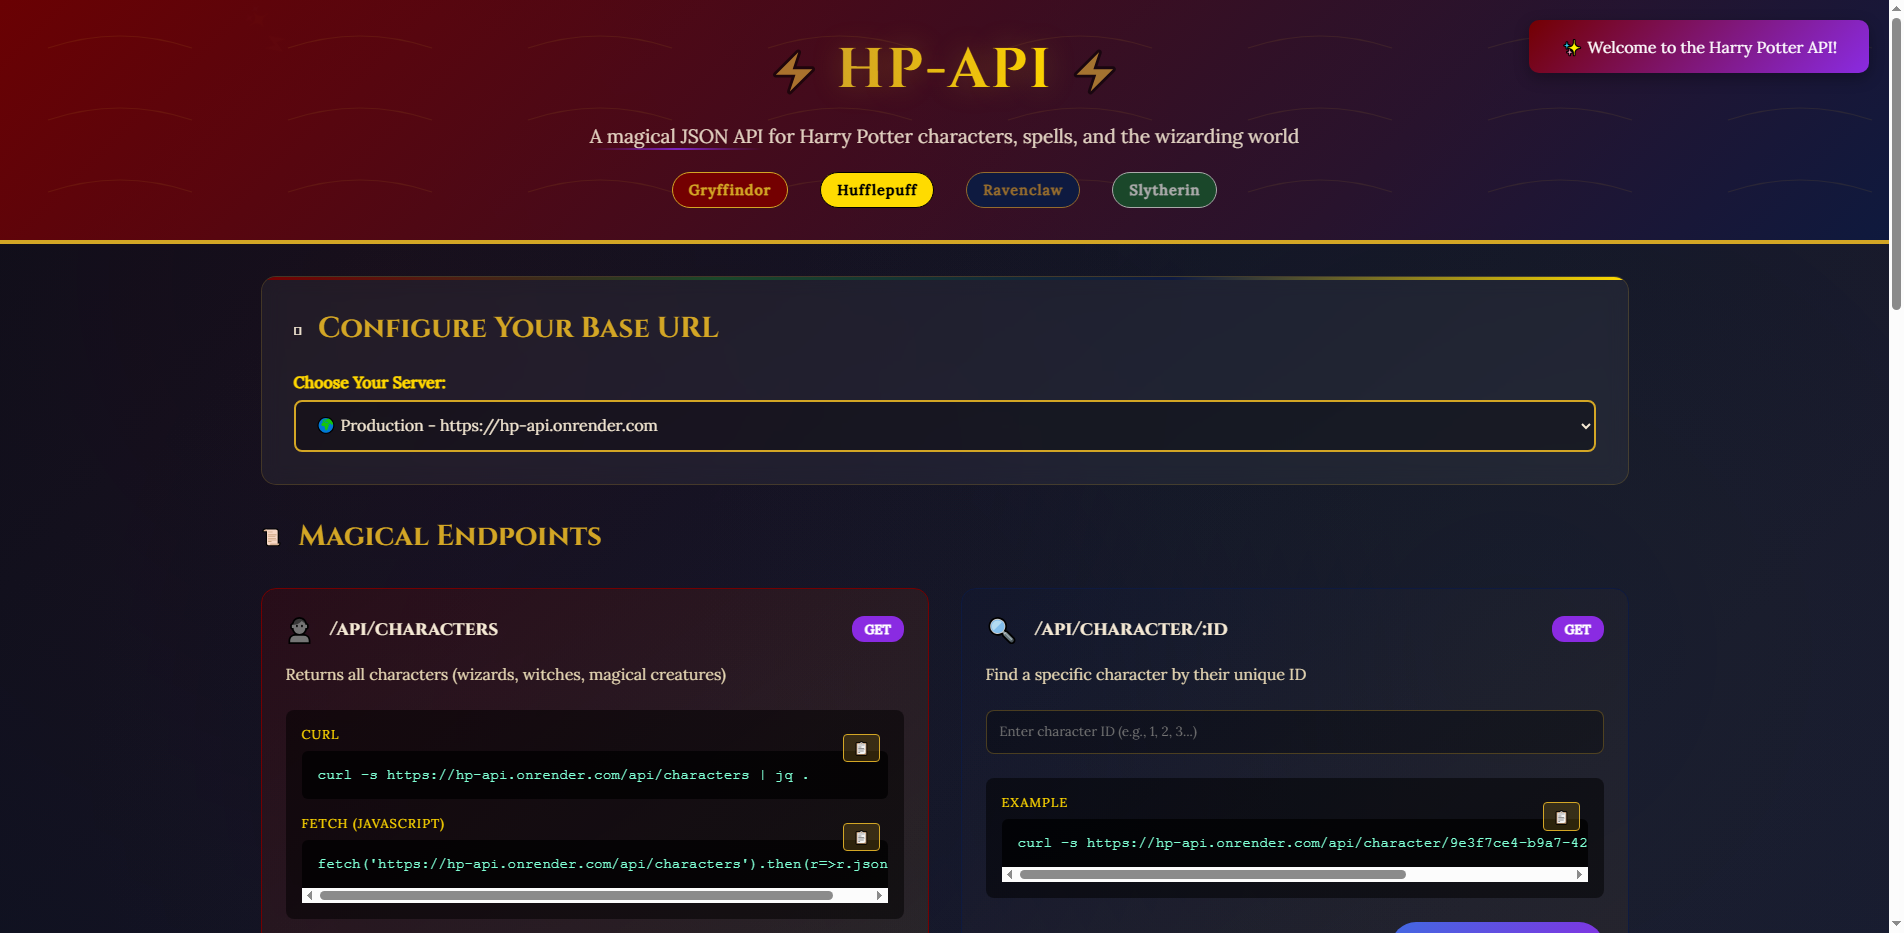Open the server selection dropdown
The height and width of the screenshot is (933, 1904).
(944, 425)
